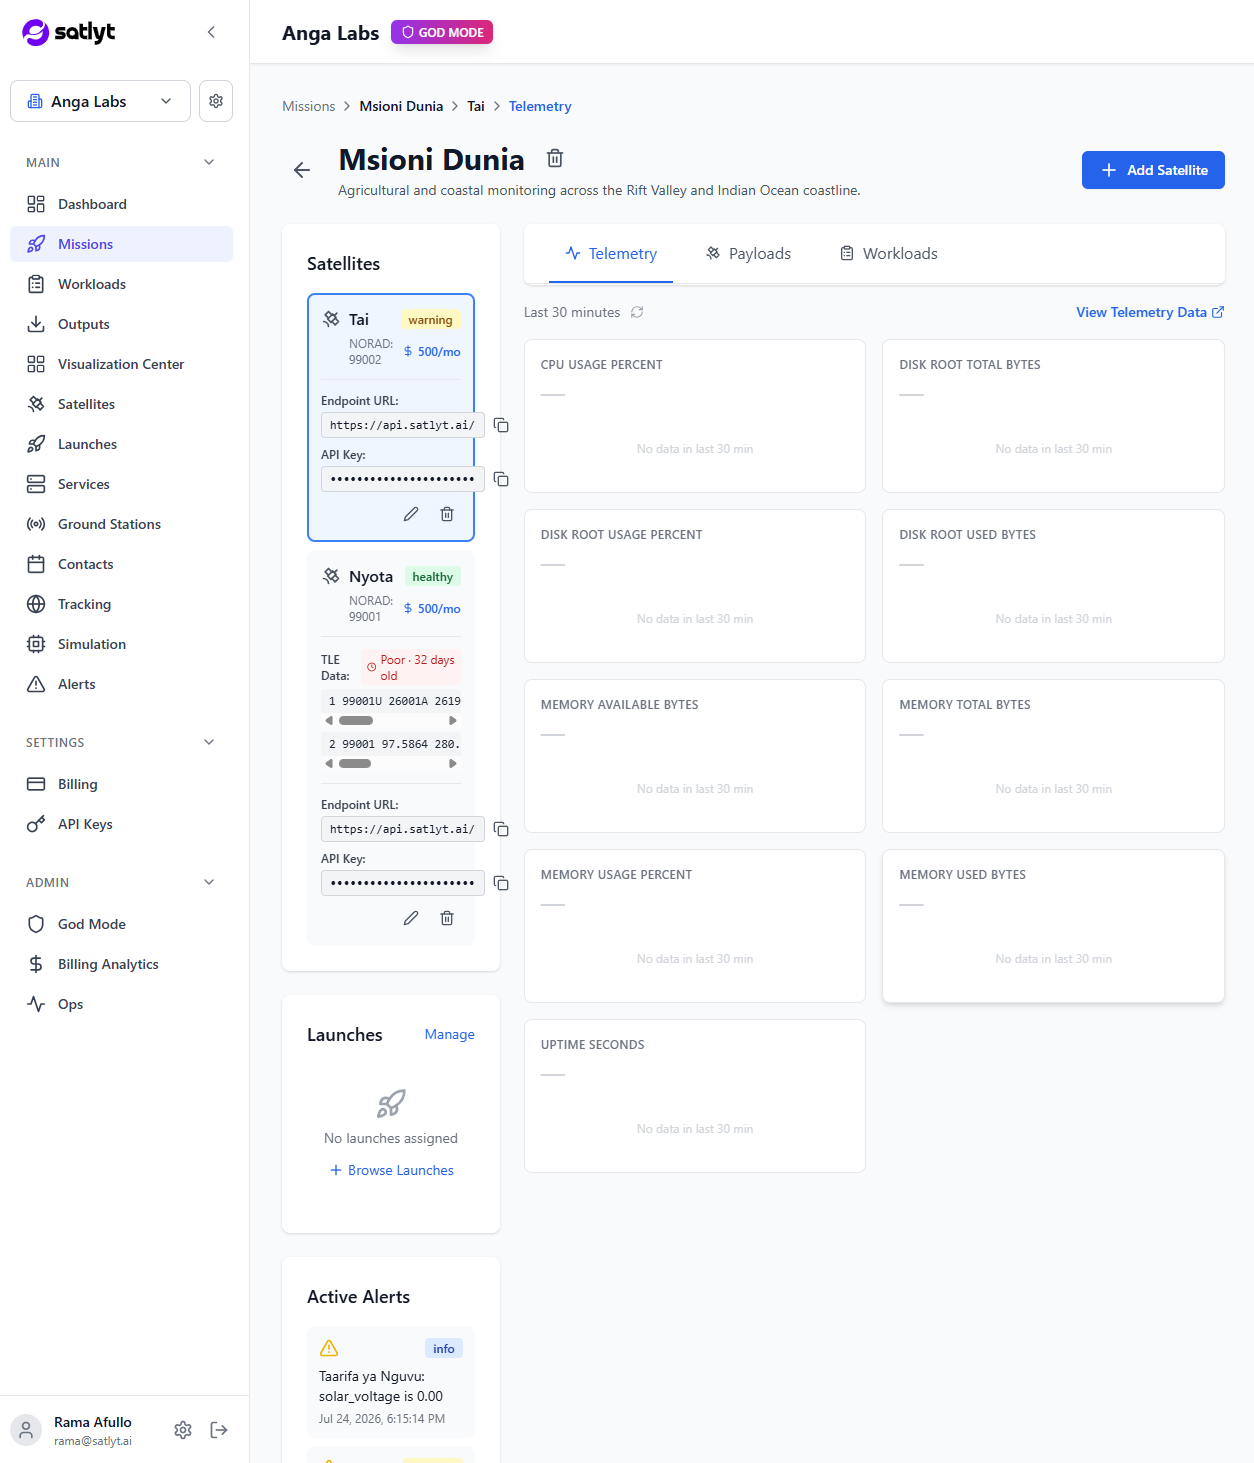Collapse the sidebar with the chevron
This screenshot has height=1463, width=1254.
coord(211,32)
